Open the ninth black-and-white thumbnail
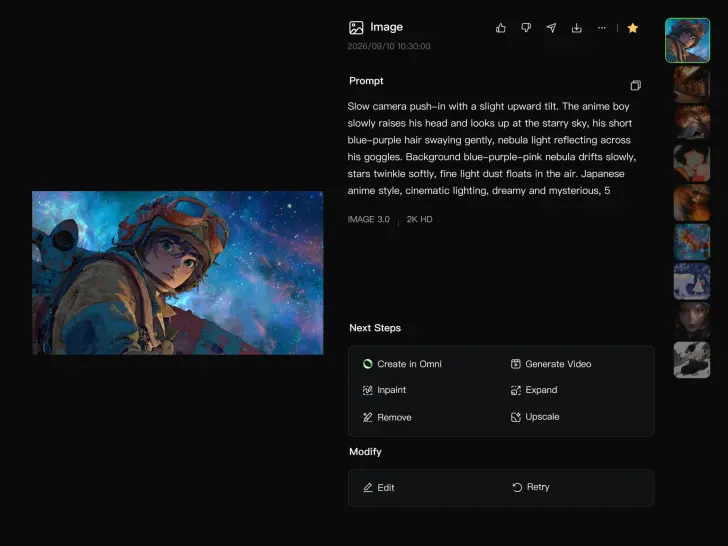The height and width of the screenshot is (546, 728). click(x=692, y=360)
